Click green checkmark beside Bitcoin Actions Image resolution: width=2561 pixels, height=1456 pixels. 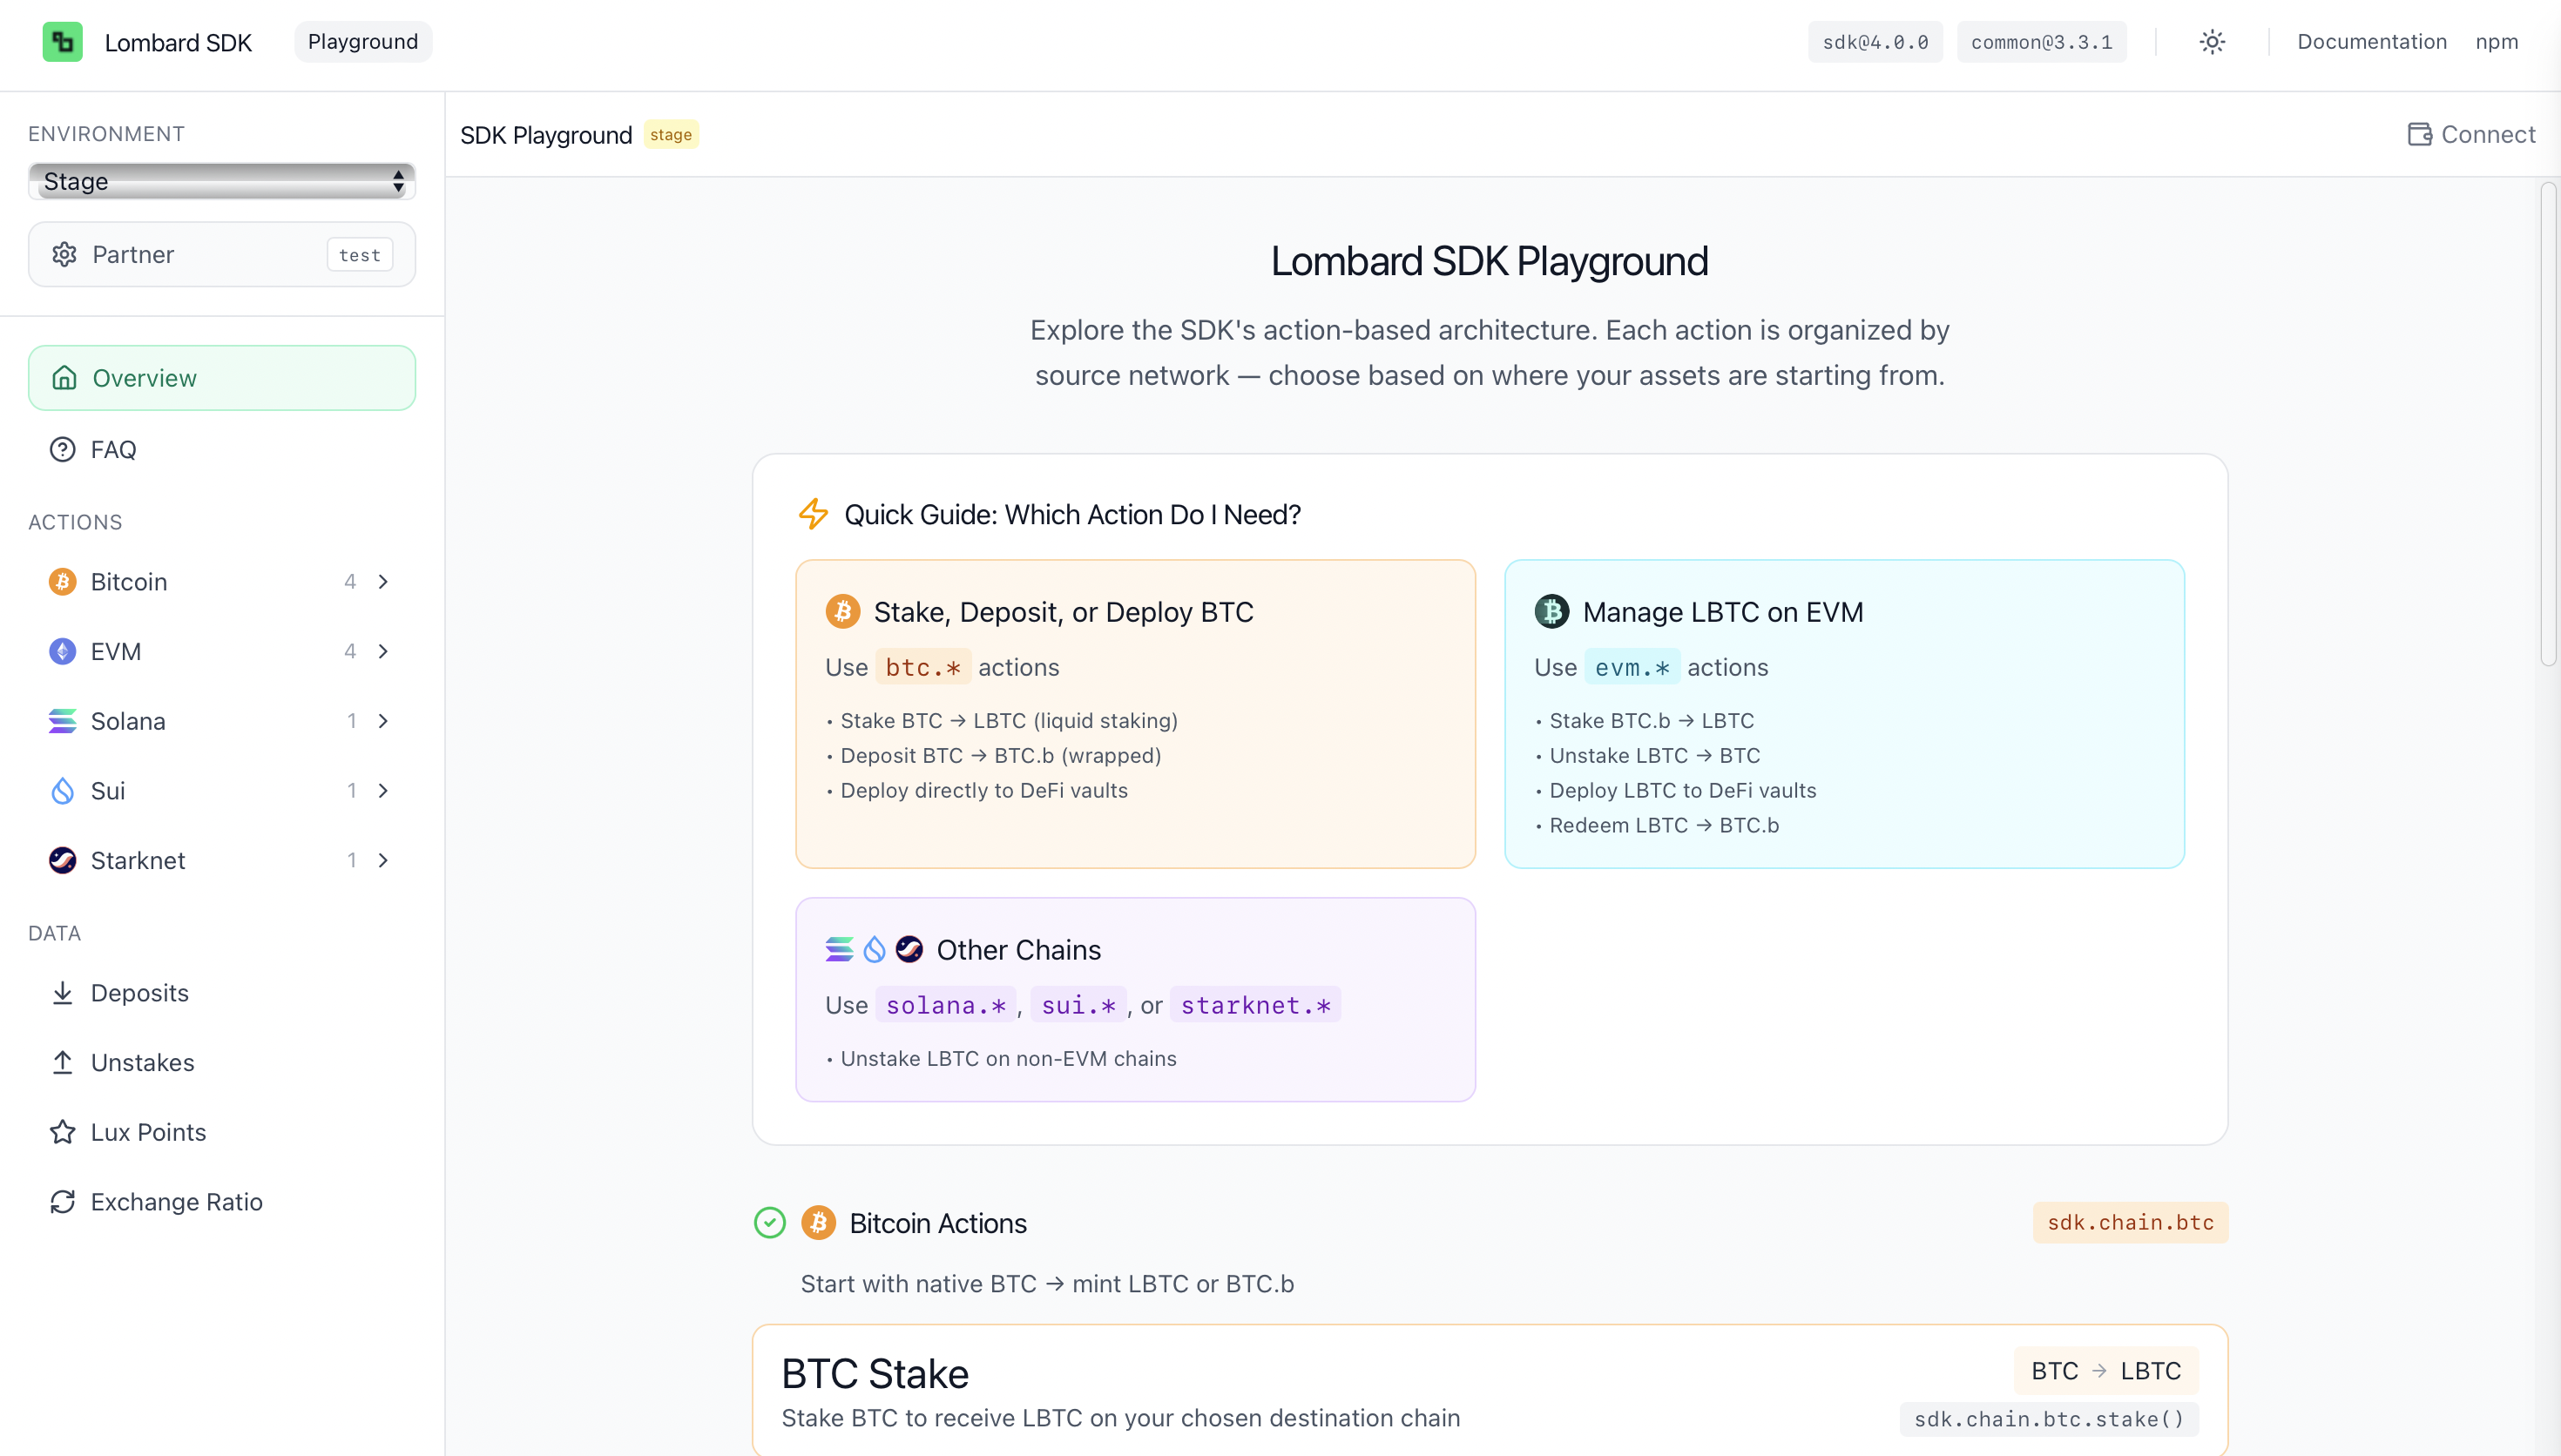(769, 1222)
